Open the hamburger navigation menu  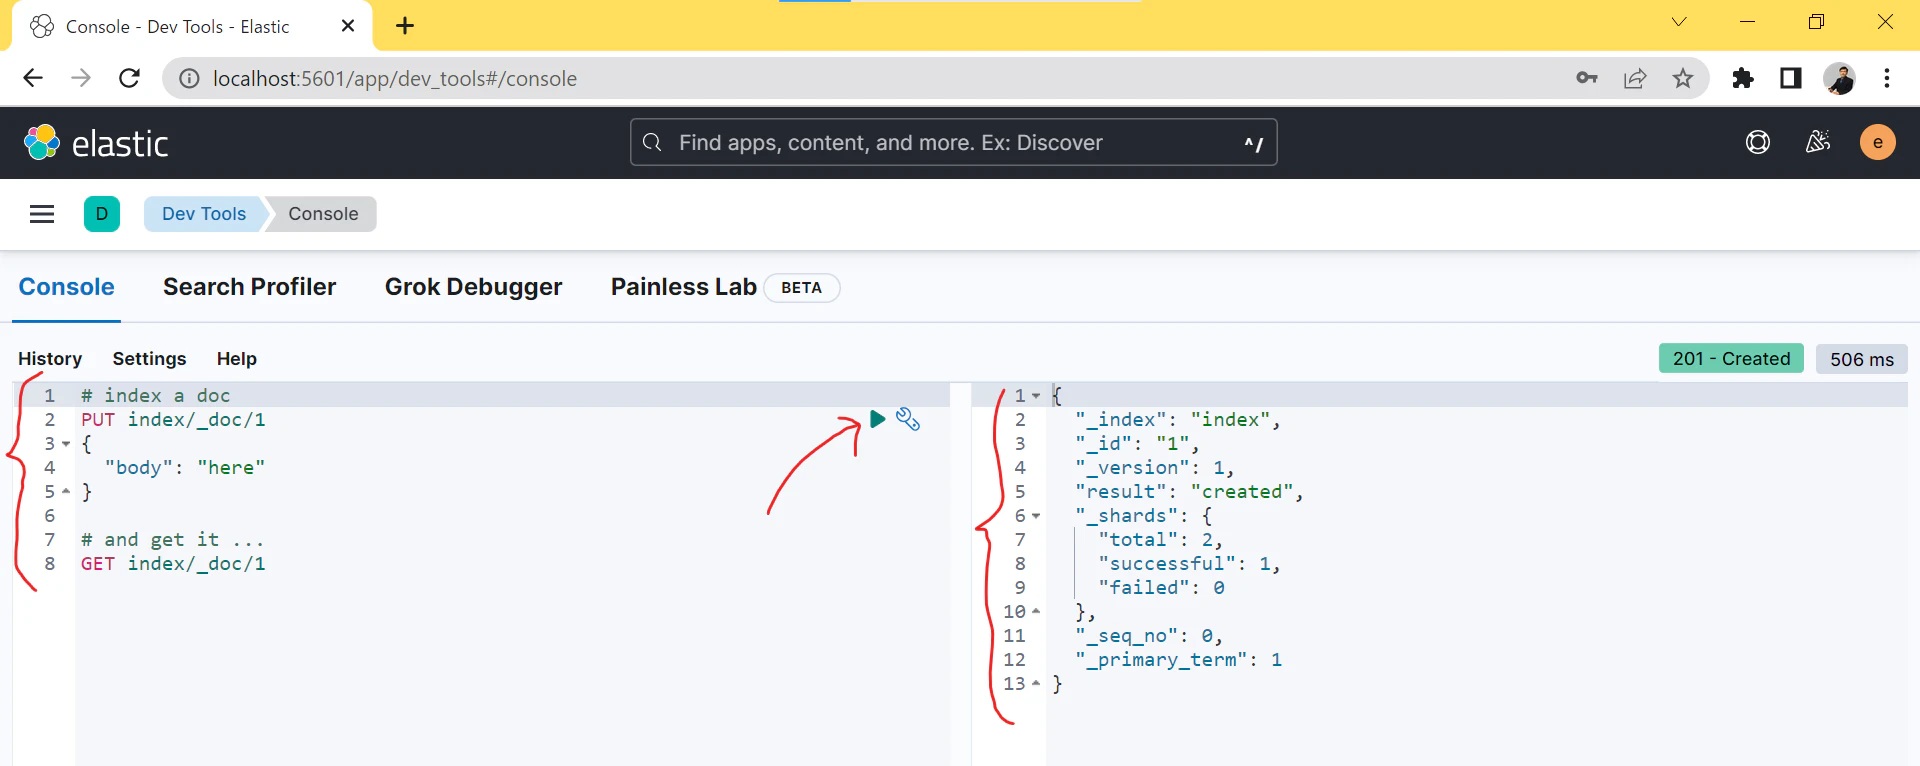pos(42,214)
